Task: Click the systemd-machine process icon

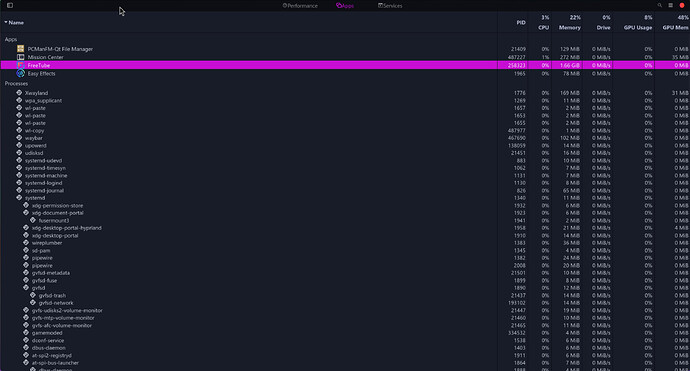Action: click(19, 175)
